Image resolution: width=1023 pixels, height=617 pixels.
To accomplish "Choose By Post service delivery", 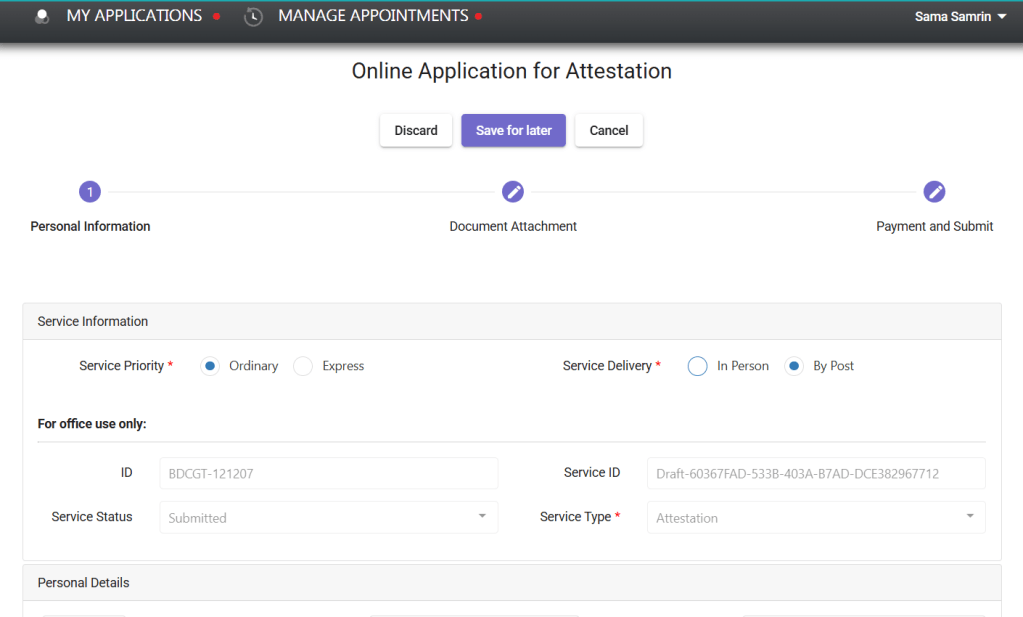I will (x=794, y=366).
